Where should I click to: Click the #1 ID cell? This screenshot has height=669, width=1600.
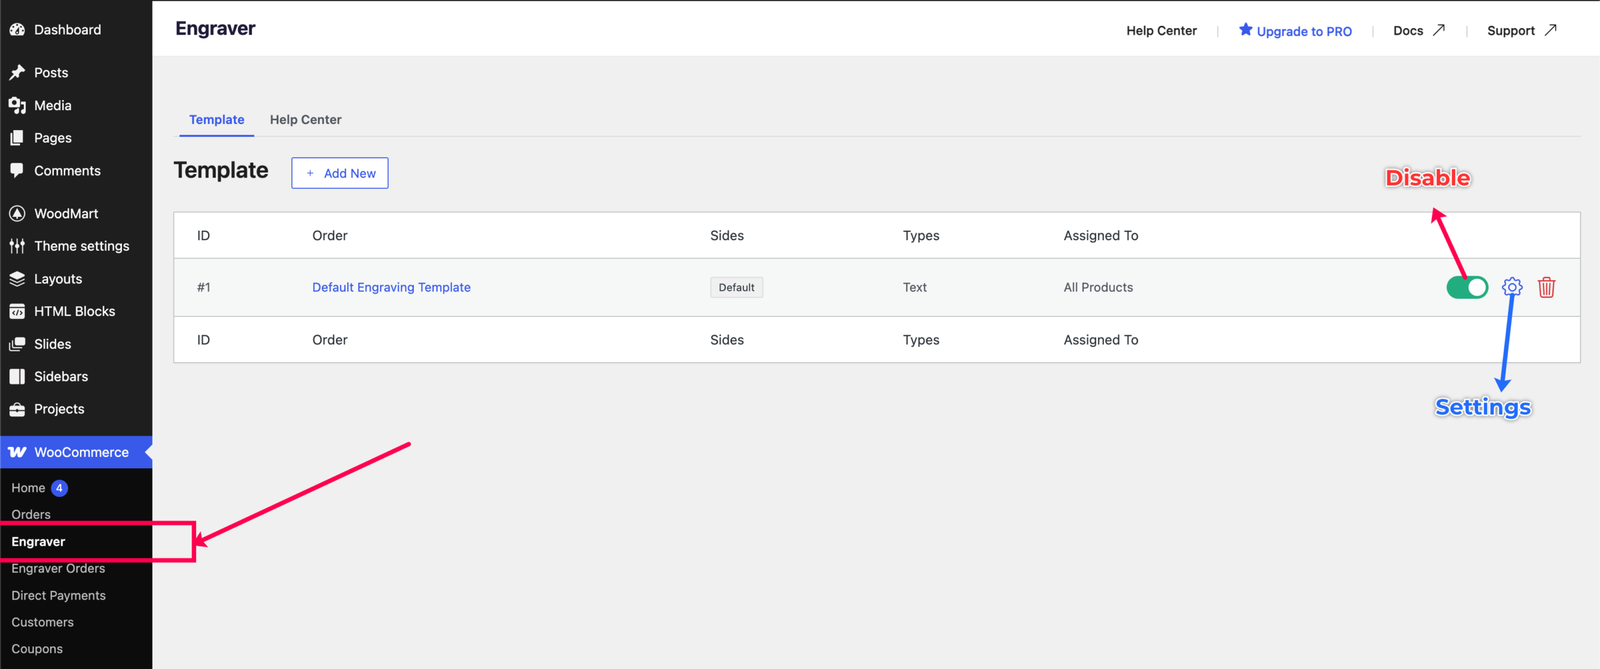(204, 287)
